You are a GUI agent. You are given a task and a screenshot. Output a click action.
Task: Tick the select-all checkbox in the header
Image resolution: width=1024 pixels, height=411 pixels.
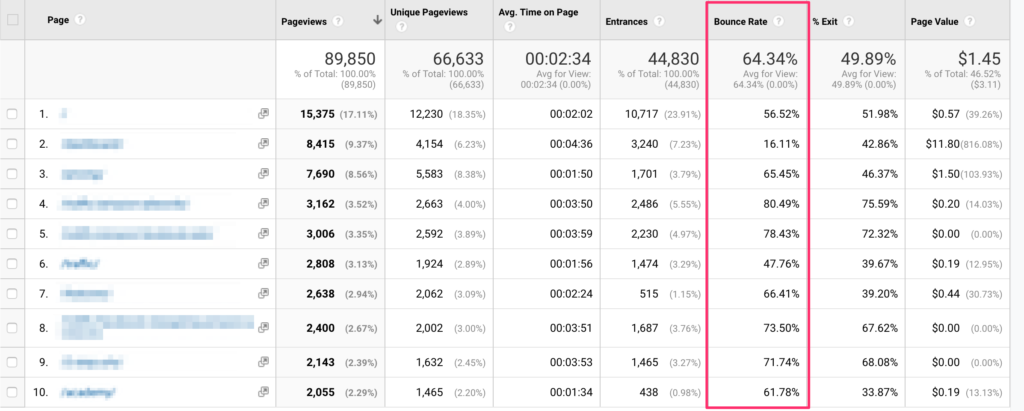pyautogui.click(x=12, y=20)
